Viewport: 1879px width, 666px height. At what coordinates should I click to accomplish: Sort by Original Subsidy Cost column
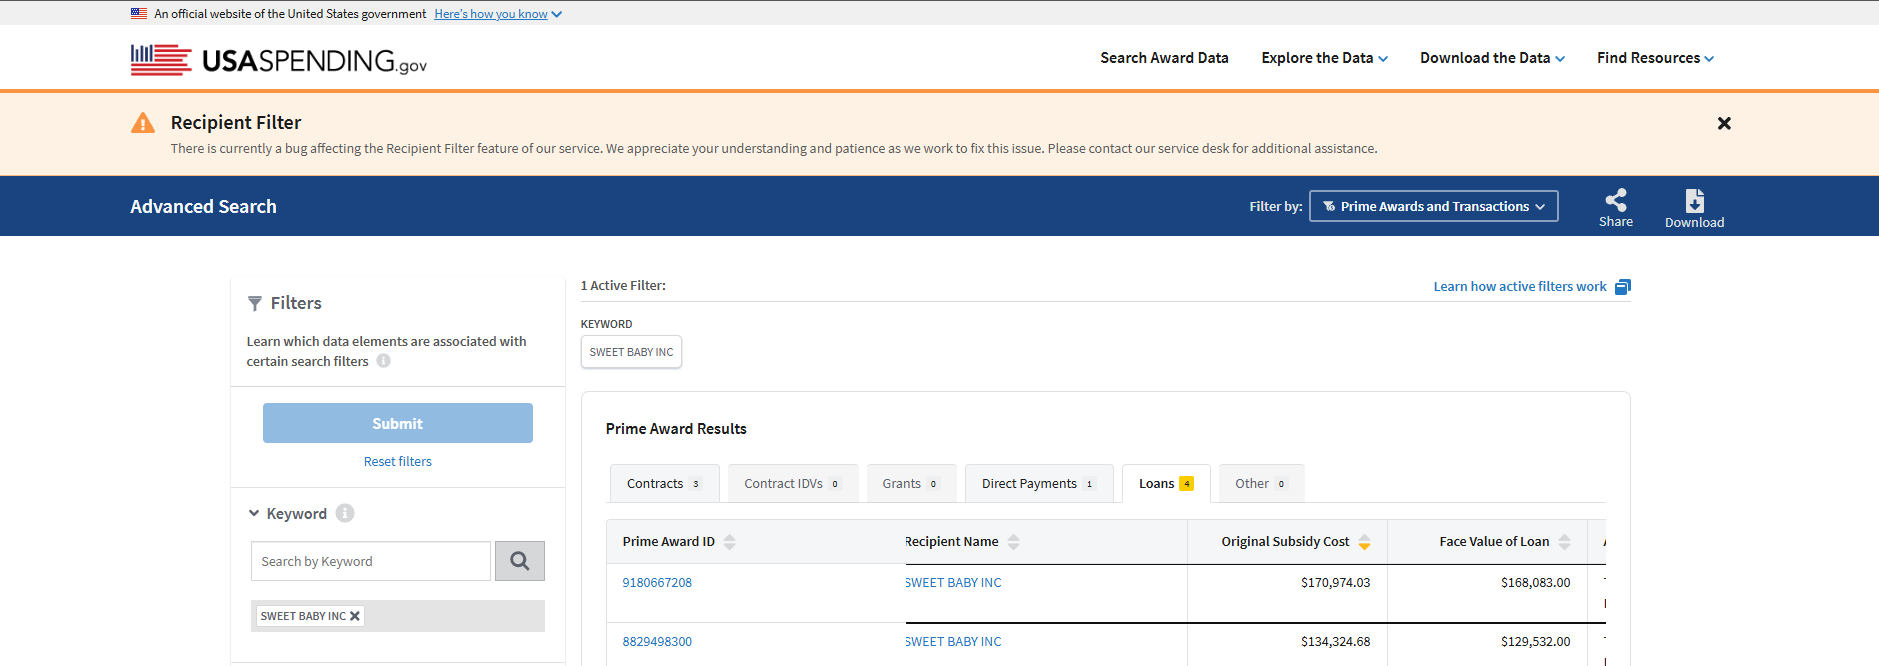(1364, 542)
